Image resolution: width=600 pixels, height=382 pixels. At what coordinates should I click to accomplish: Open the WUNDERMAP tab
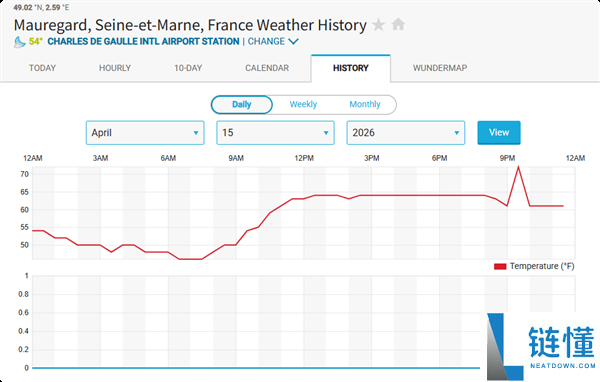(x=440, y=68)
